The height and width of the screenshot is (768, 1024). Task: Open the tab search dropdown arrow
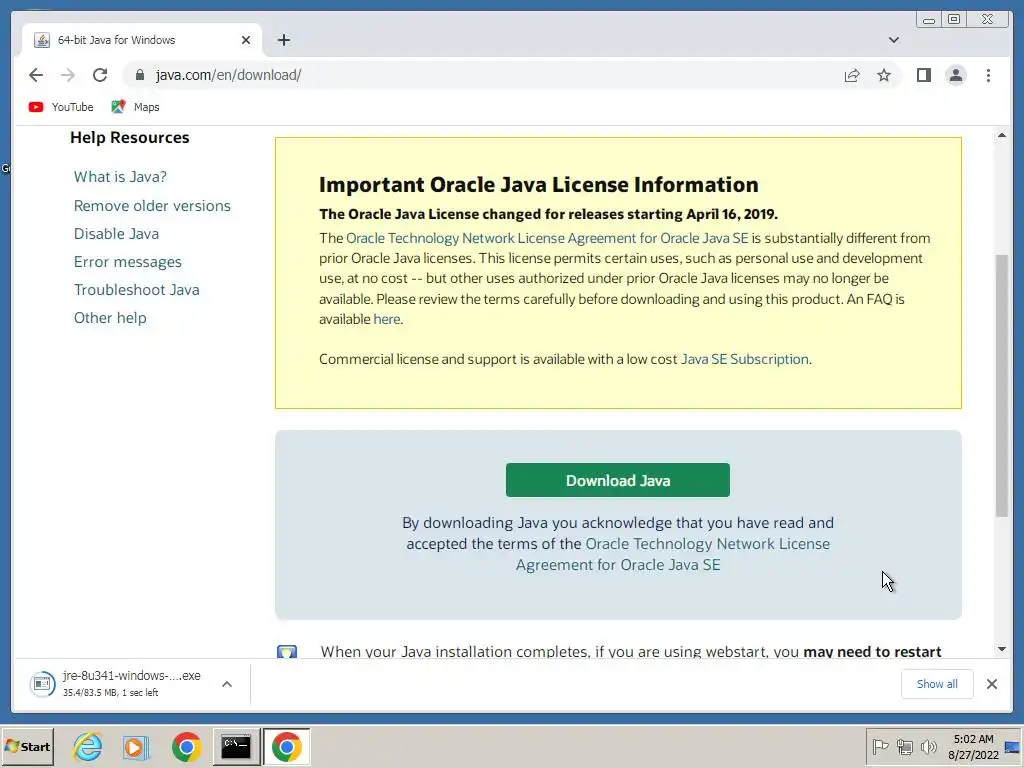coord(893,40)
